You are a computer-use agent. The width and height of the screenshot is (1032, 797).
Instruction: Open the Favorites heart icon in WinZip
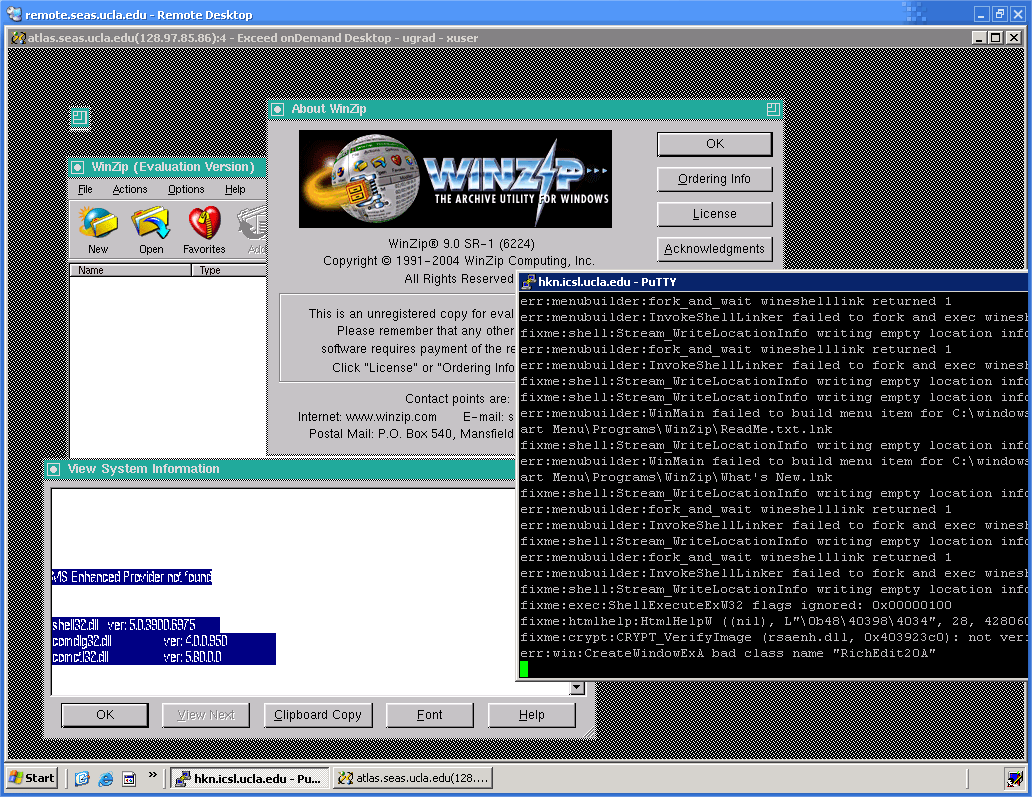[204, 230]
